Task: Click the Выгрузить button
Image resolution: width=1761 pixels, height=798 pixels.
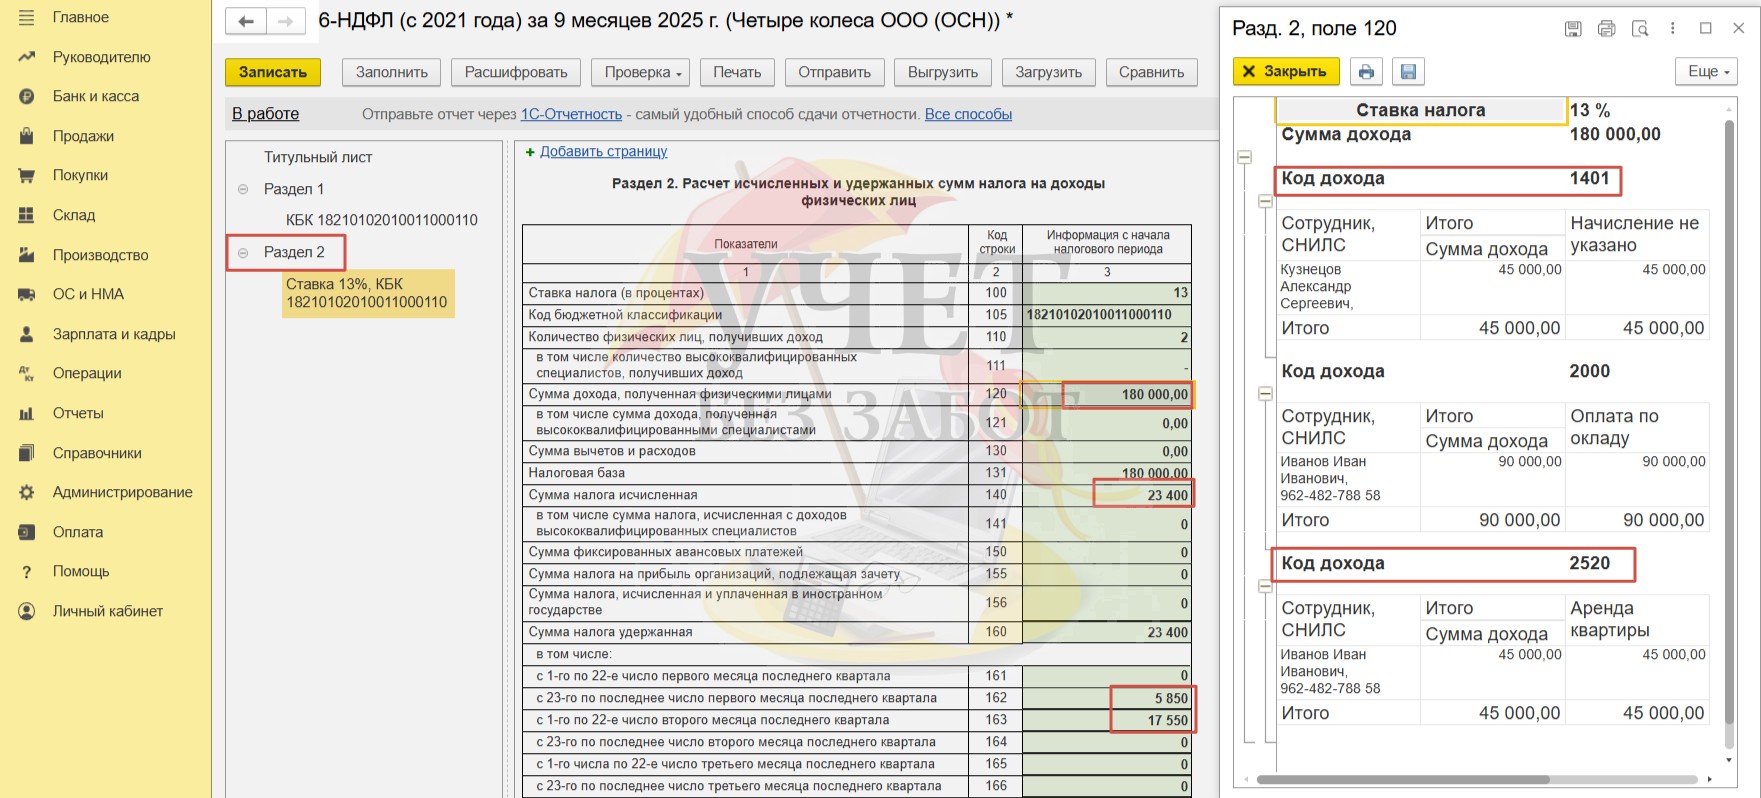Action: pos(943,72)
